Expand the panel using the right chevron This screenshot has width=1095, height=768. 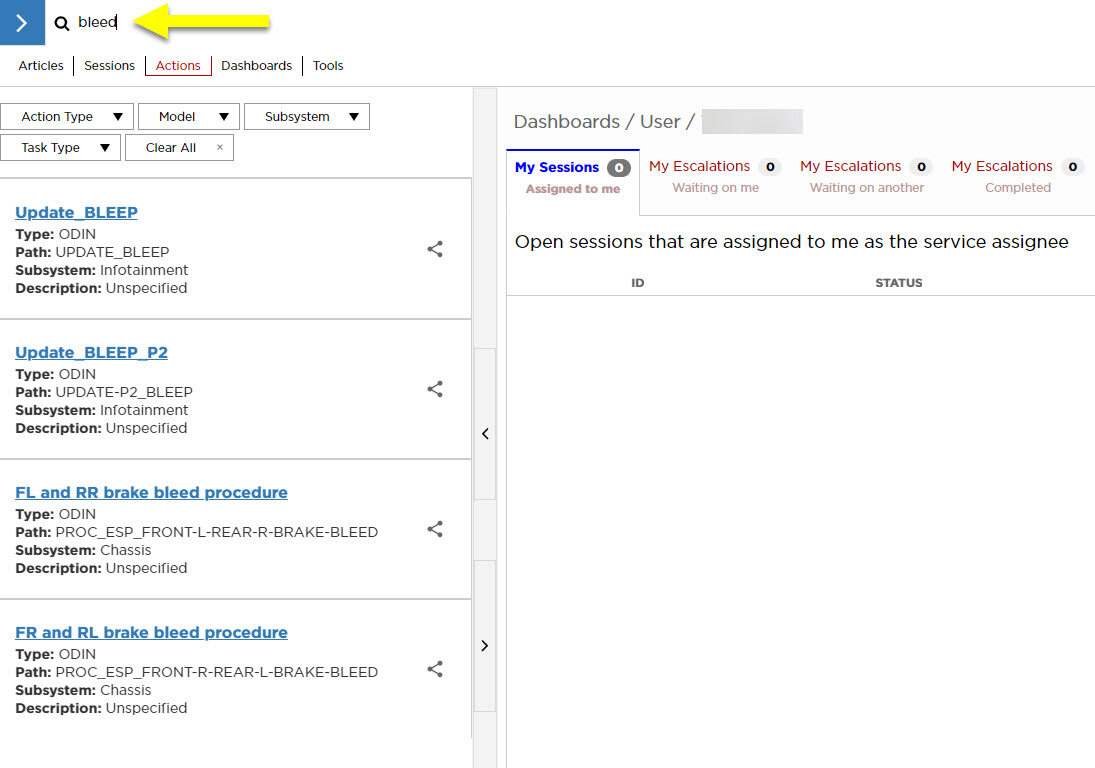coord(485,646)
